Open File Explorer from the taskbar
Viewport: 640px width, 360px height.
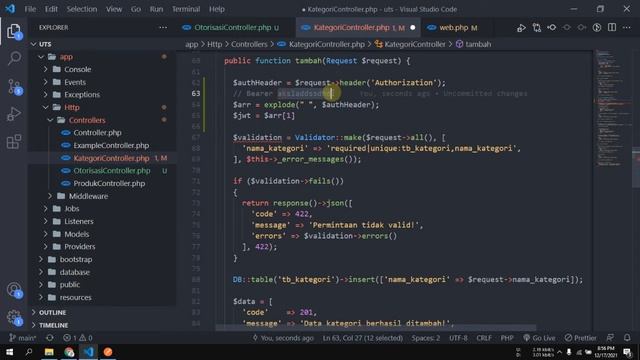click(49, 352)
